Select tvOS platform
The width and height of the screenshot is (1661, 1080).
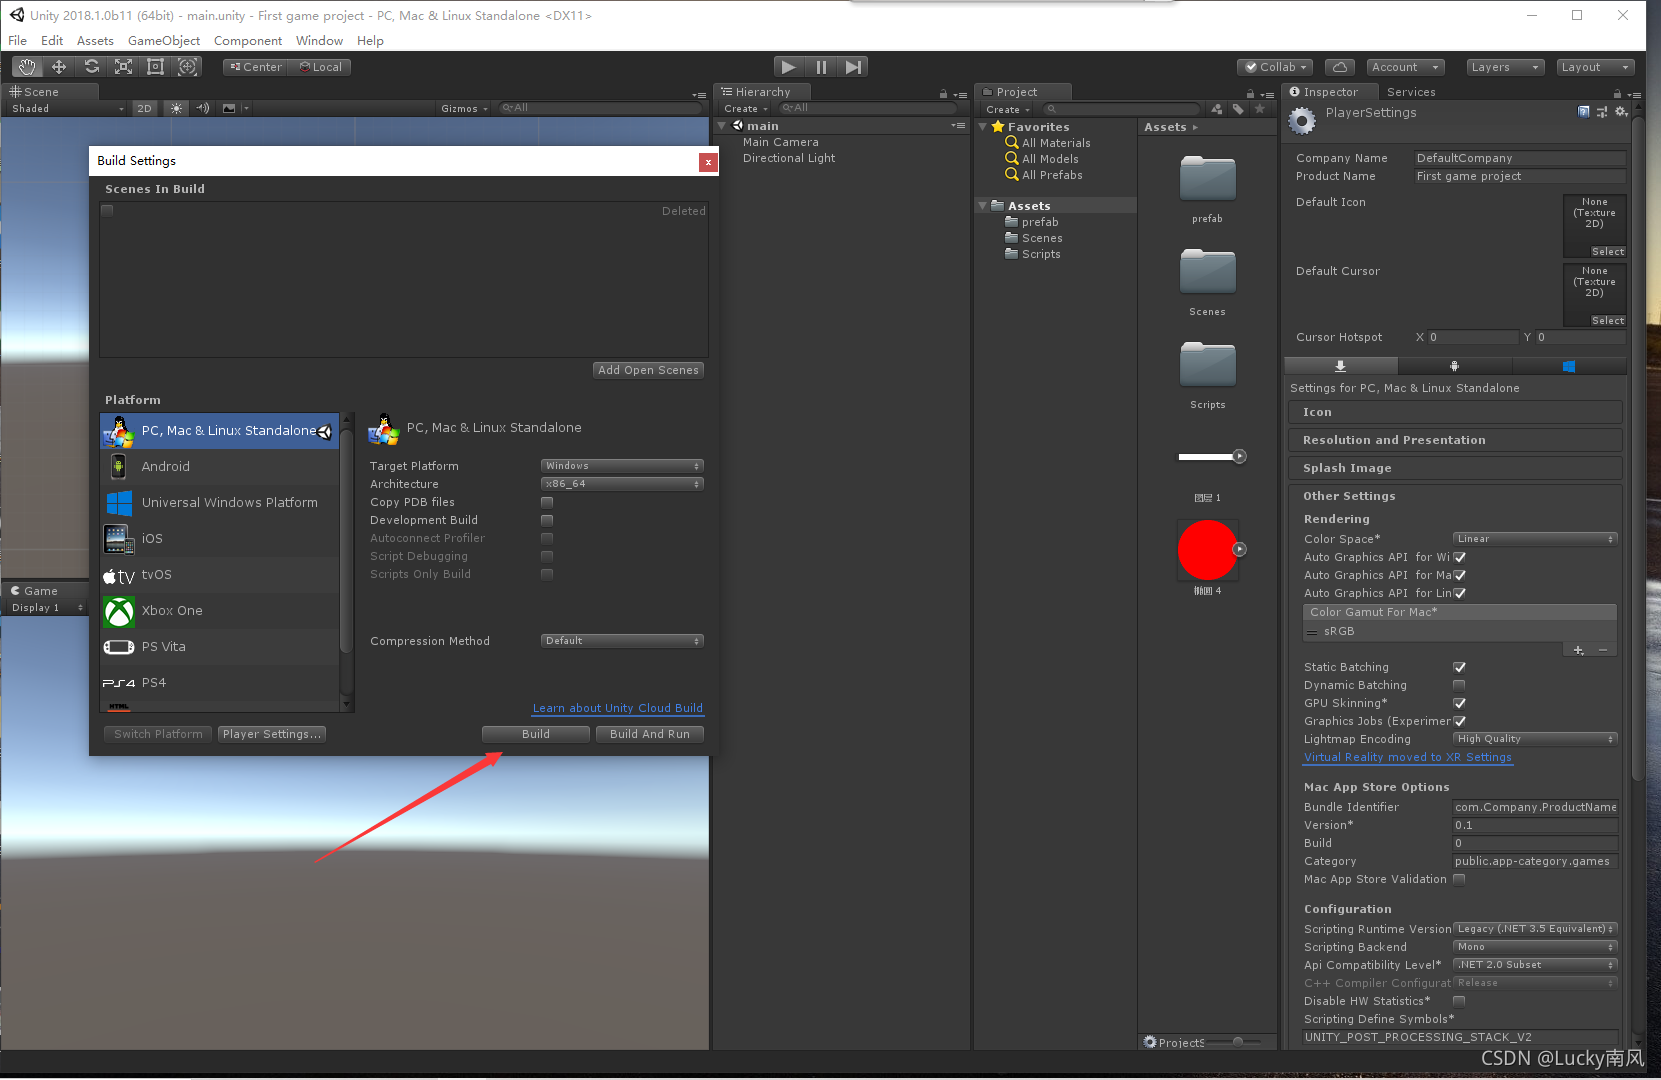[220, 574]
